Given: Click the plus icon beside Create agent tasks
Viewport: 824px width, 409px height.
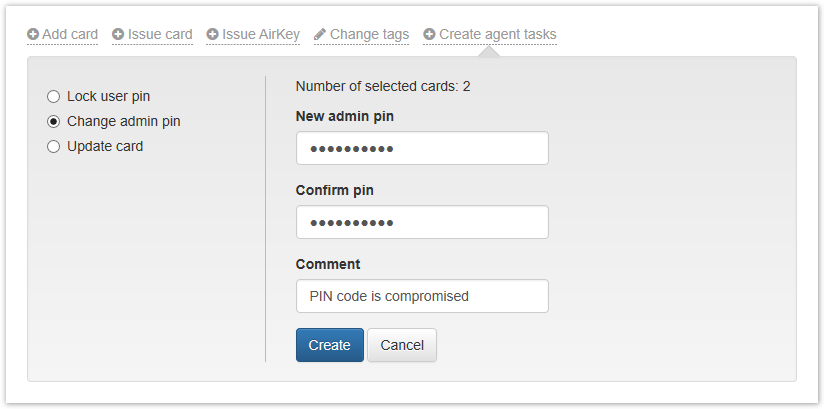Looking at the screenshot, I should (x=429, y=34).
